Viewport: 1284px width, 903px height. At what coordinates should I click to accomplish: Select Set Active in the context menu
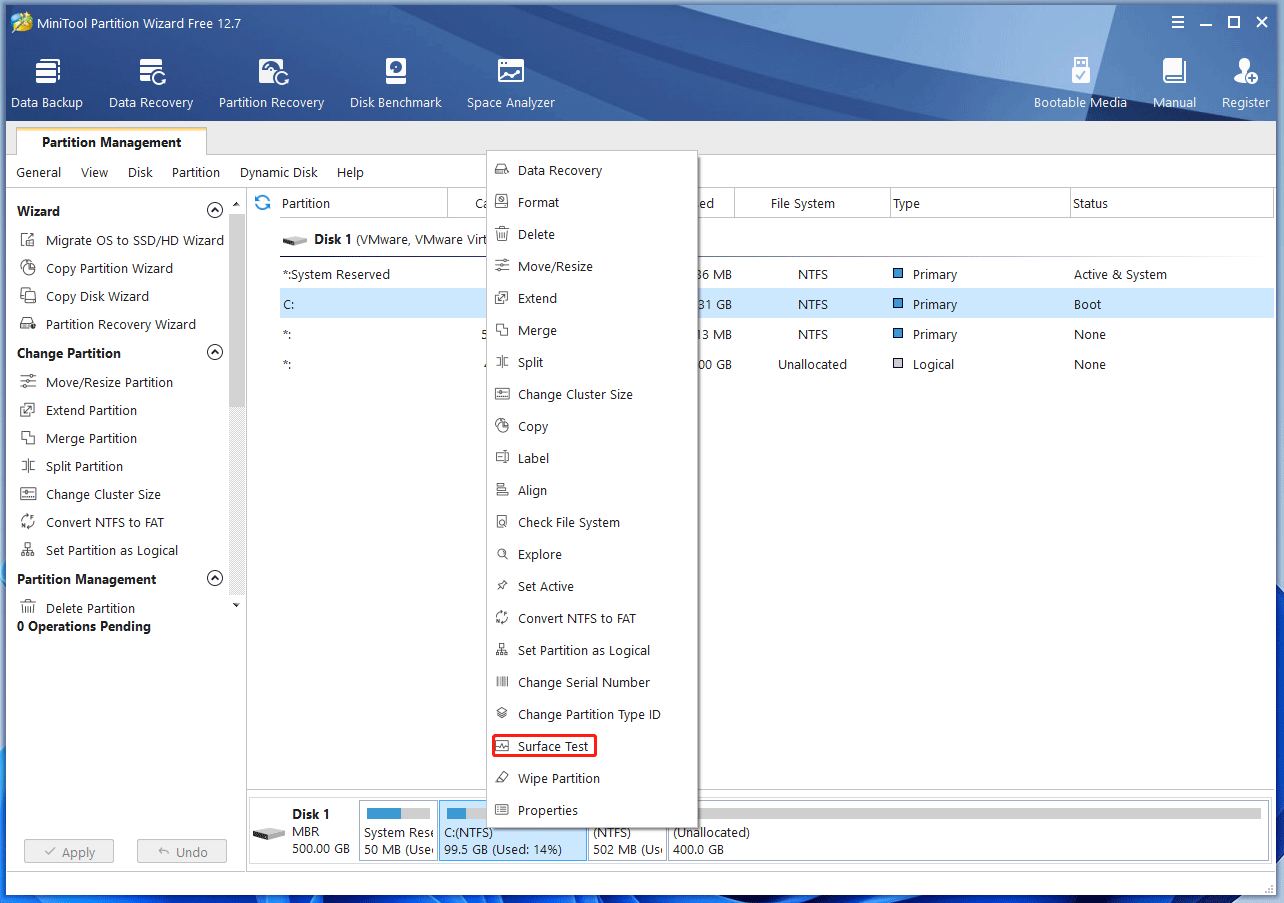point(592,586)
